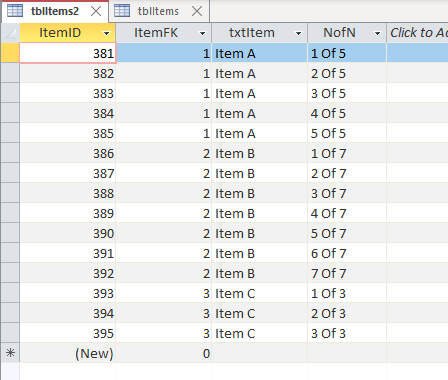448x380 pixels.
Task: Click Item B in row 386
Action: coord(260,153)
